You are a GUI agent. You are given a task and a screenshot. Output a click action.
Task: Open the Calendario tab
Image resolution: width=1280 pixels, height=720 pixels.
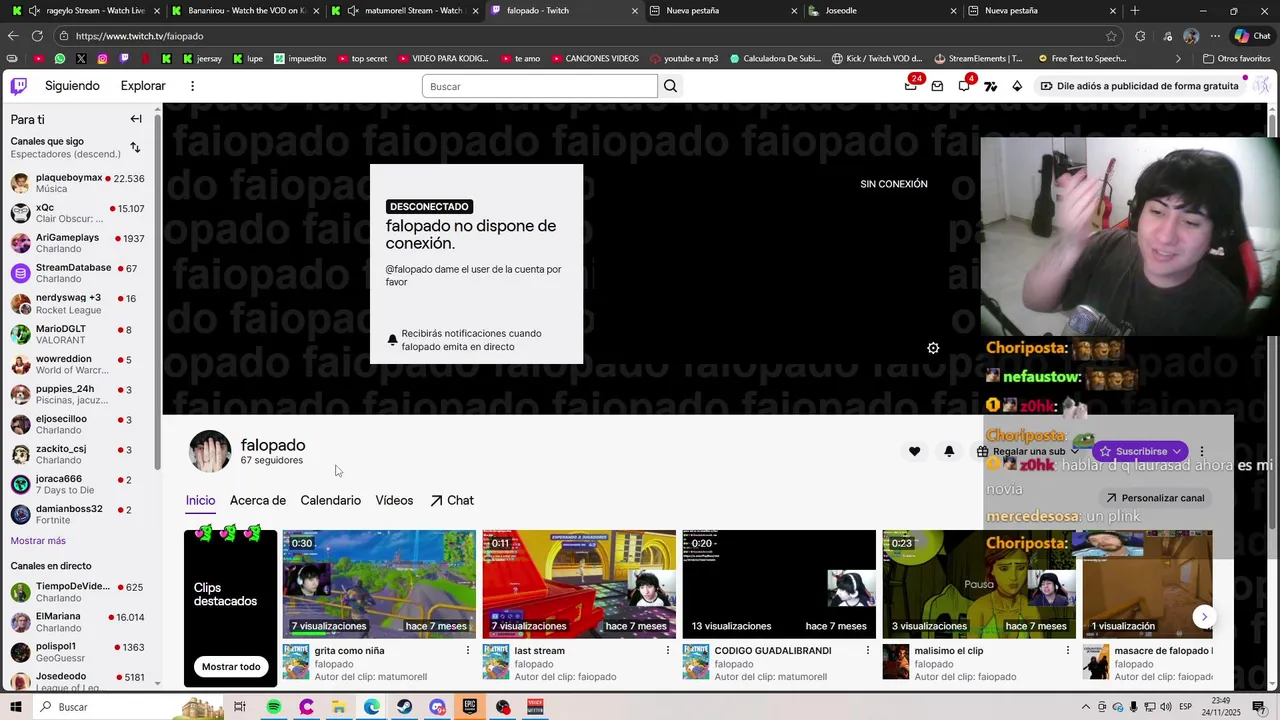(x=330, y=501)
